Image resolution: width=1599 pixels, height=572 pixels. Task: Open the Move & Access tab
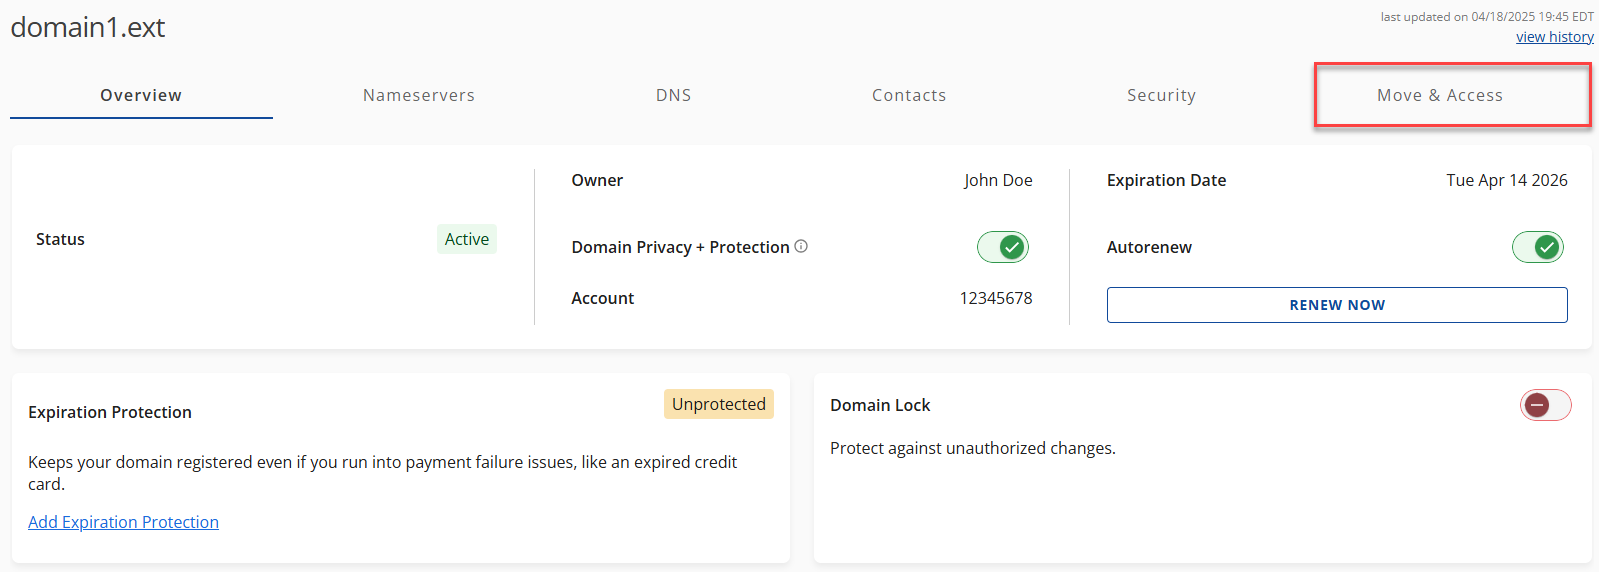point(1439,95)
